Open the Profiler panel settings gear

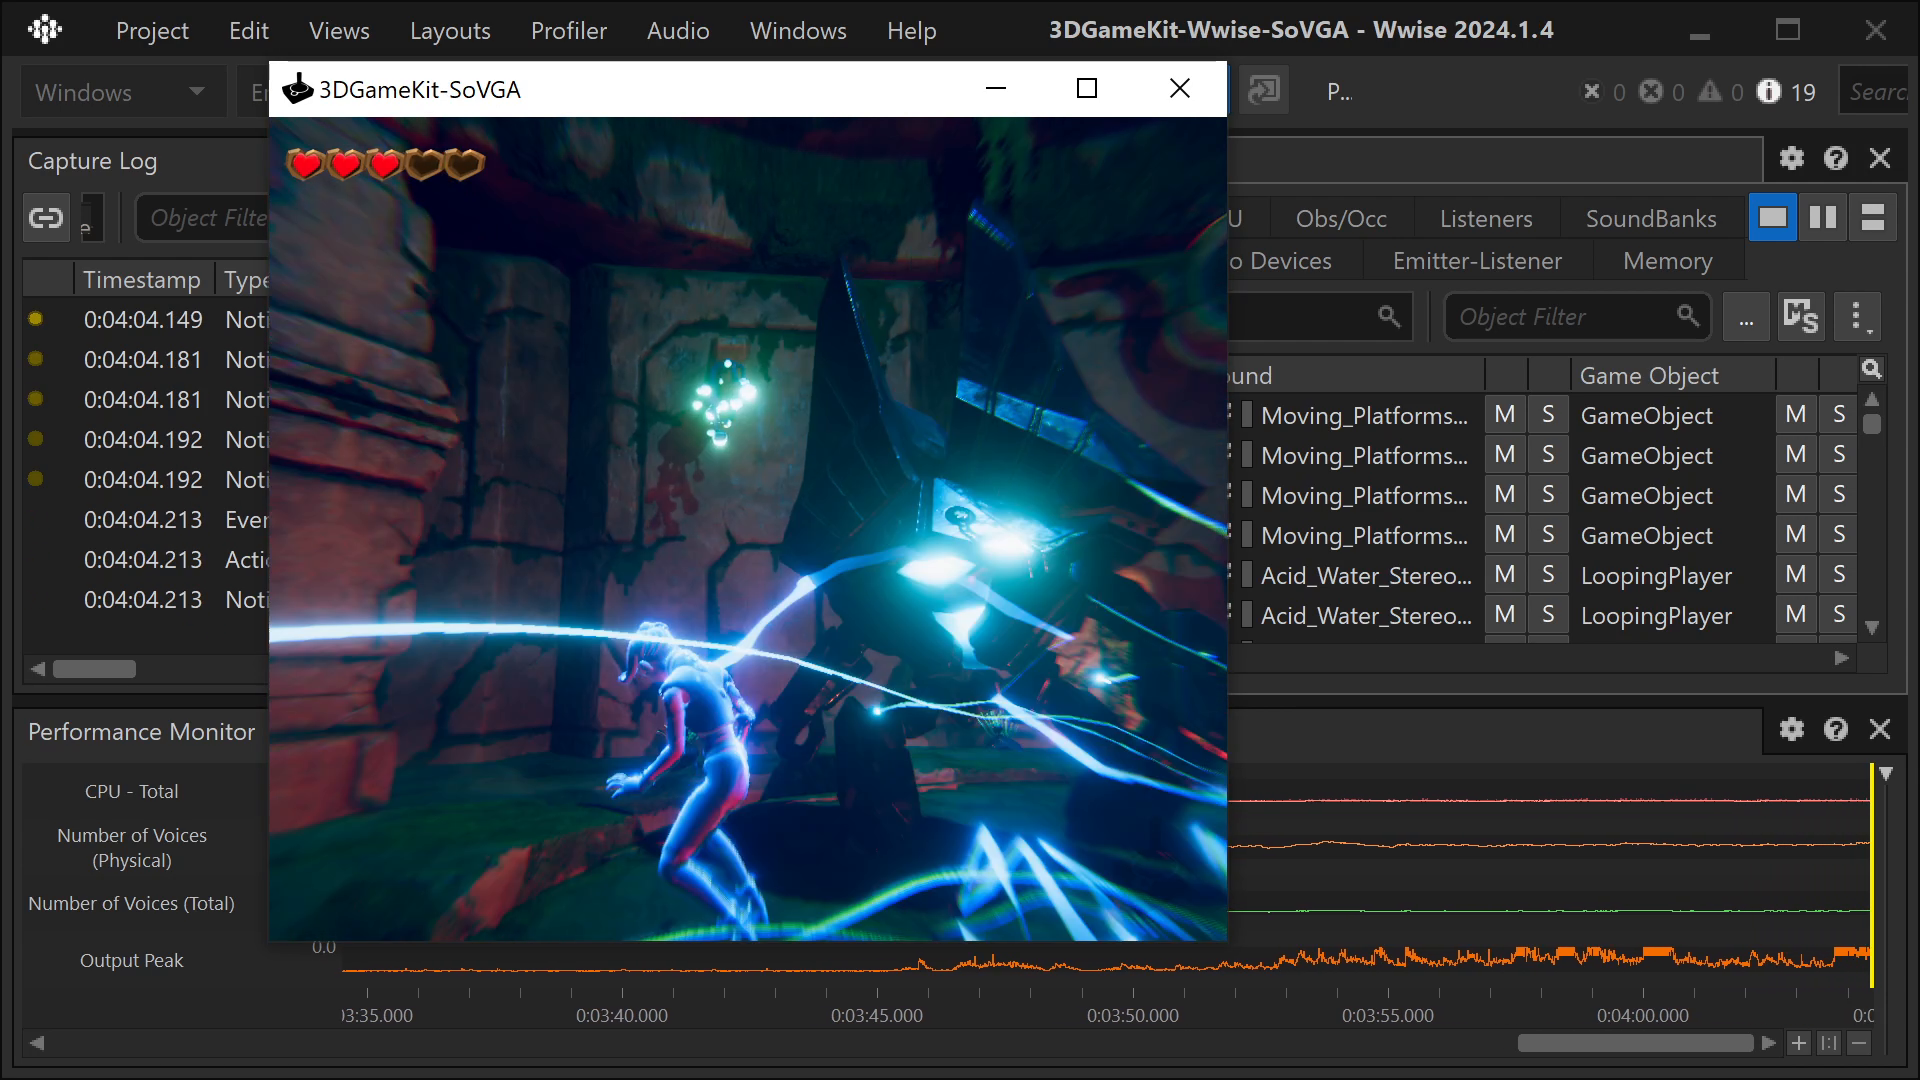(1792, 158)
